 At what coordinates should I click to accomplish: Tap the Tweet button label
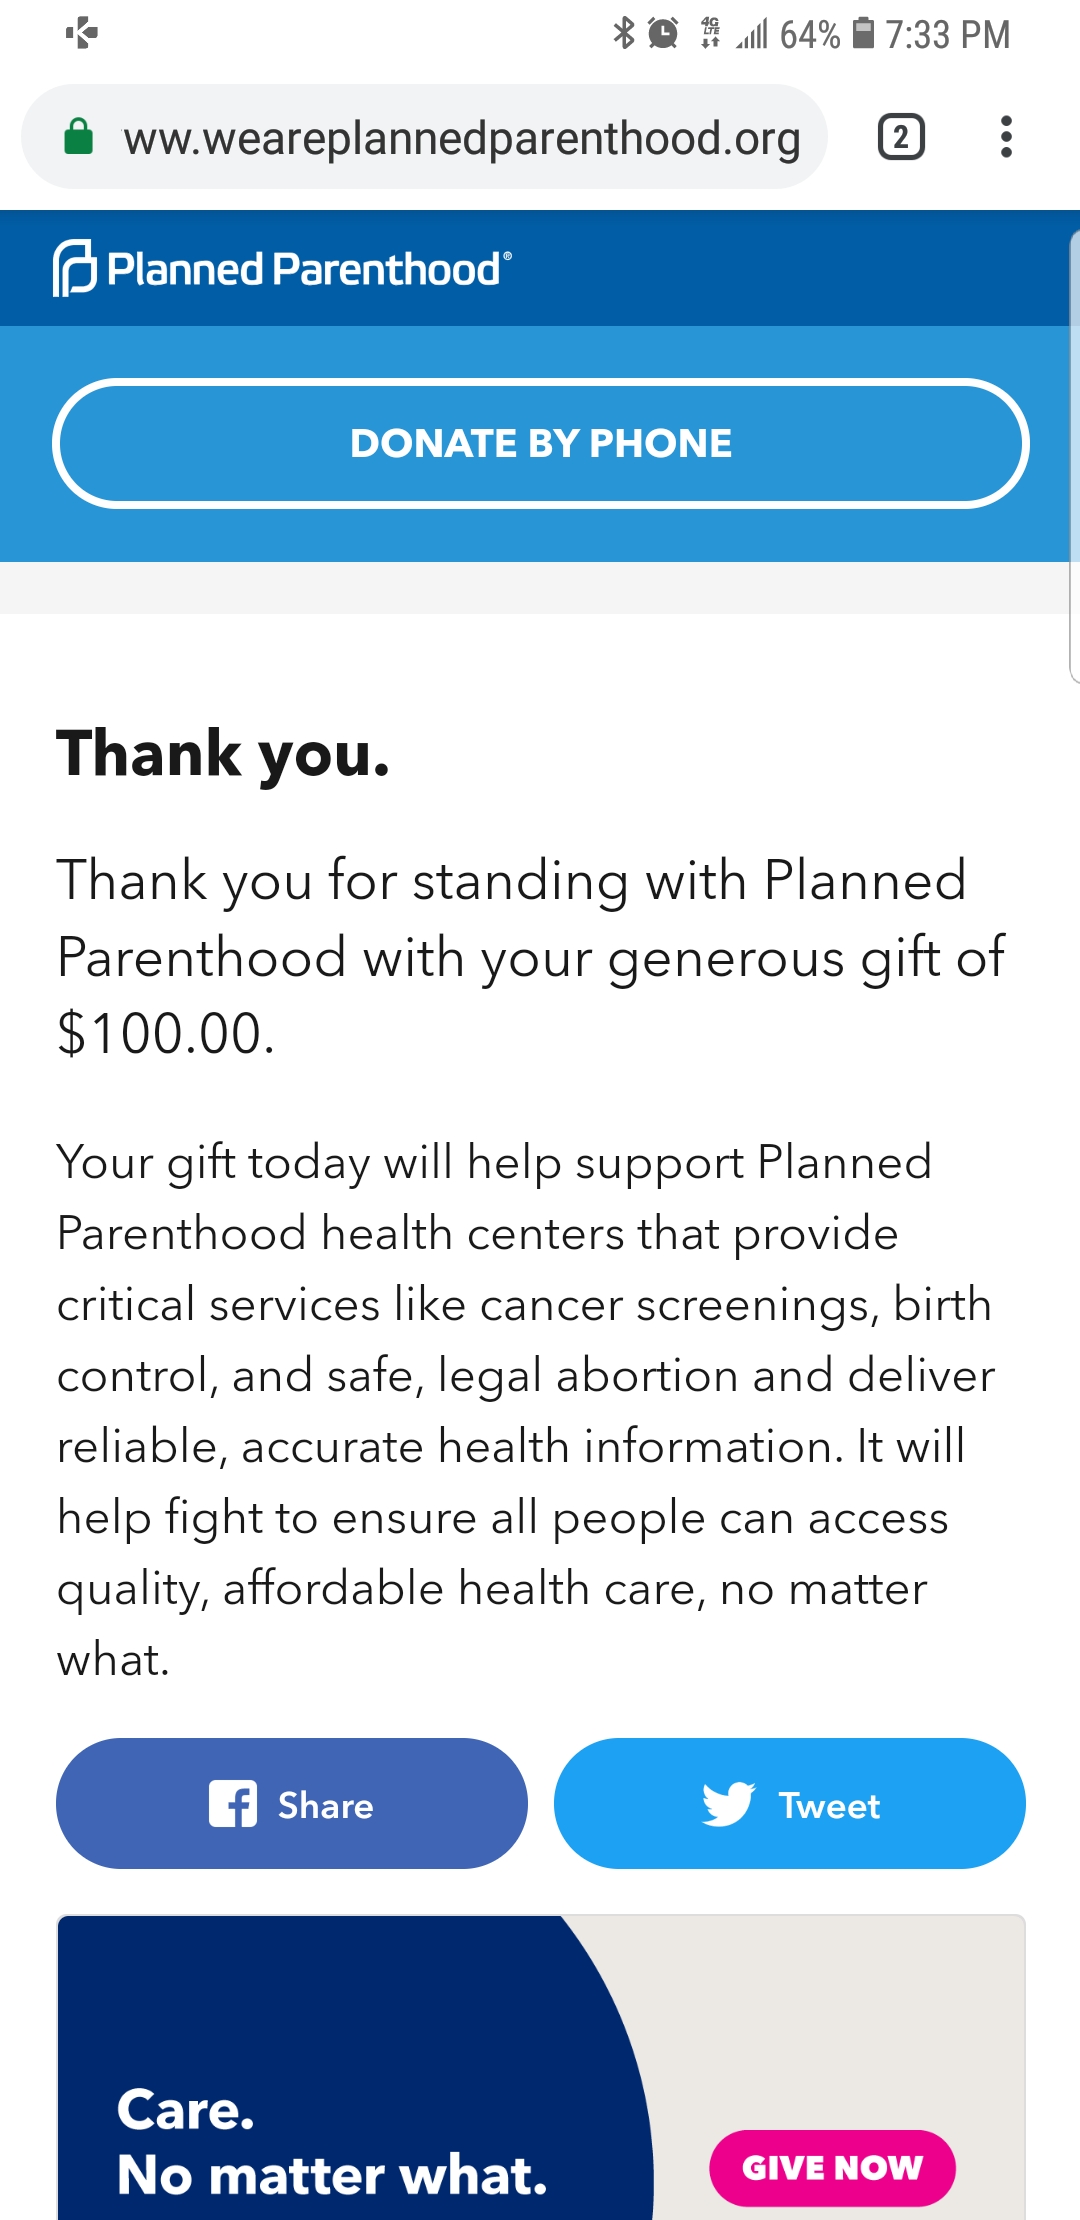point(829,1806)
